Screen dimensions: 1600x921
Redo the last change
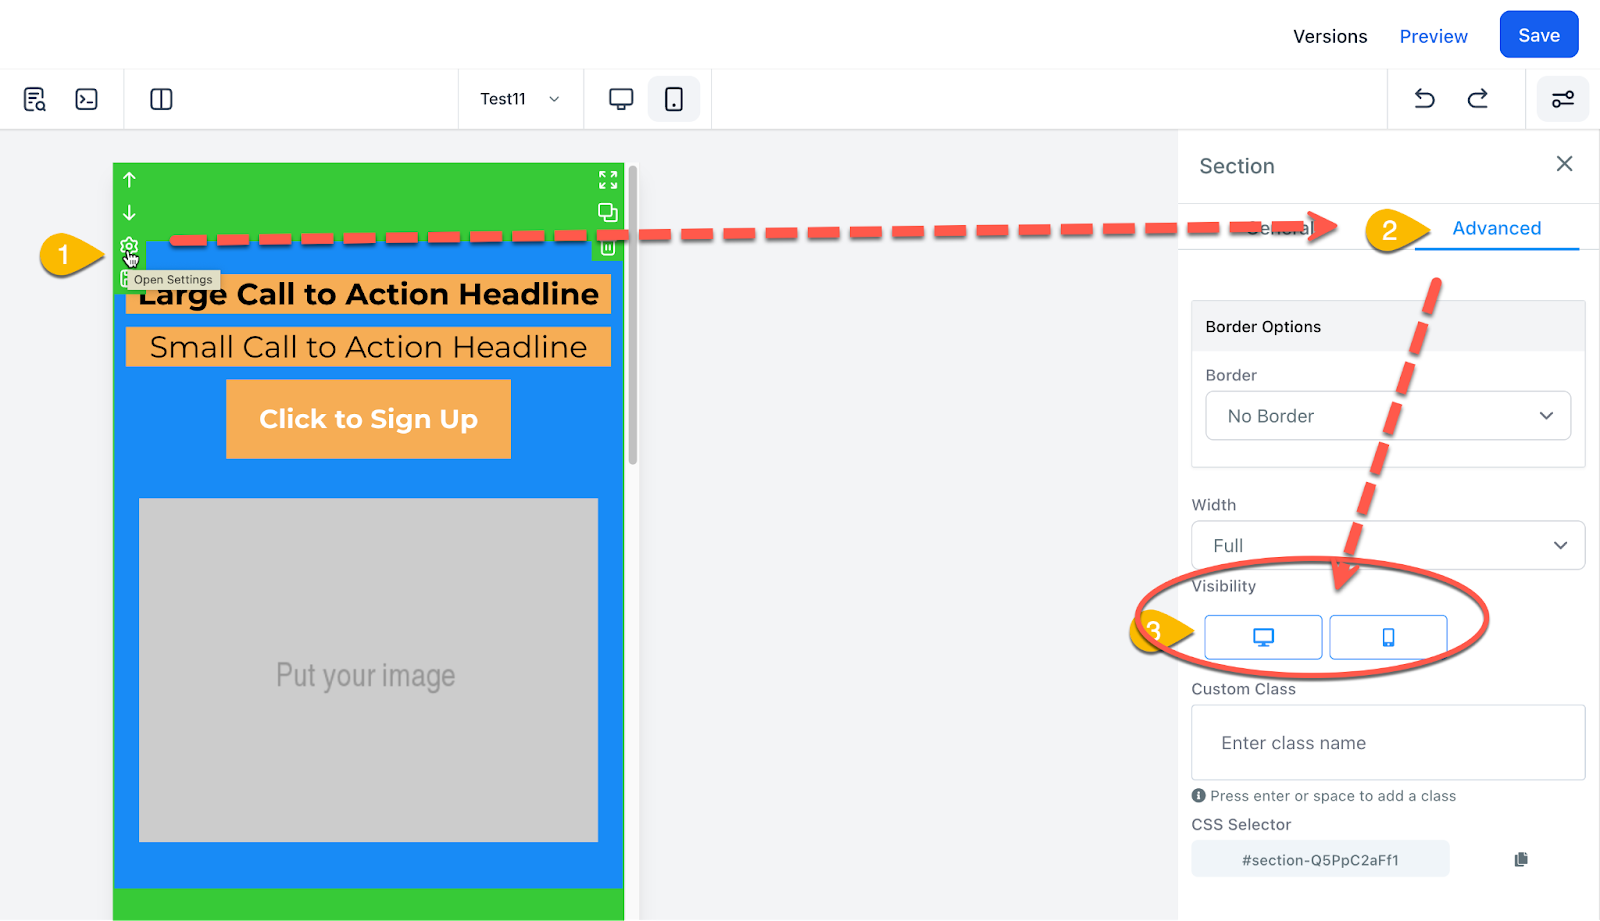(x=1478, y=98)
